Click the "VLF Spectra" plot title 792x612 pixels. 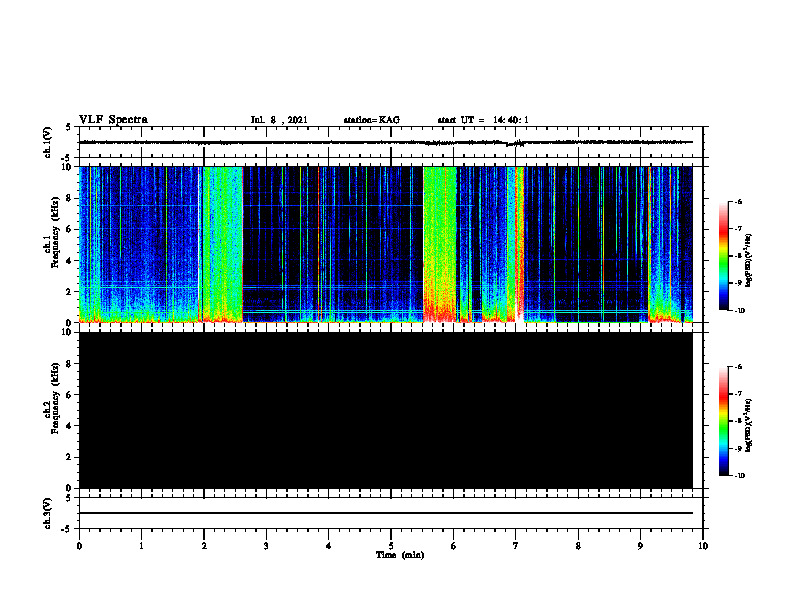point(113,120)
